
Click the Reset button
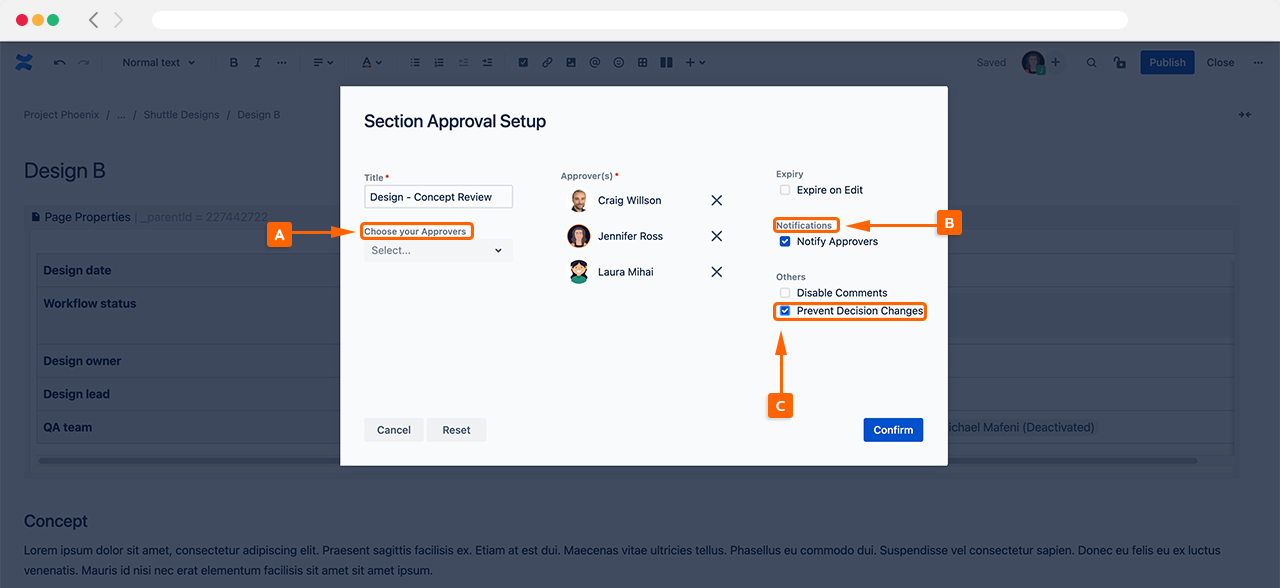pyautogui.click(x=456, y=430)
